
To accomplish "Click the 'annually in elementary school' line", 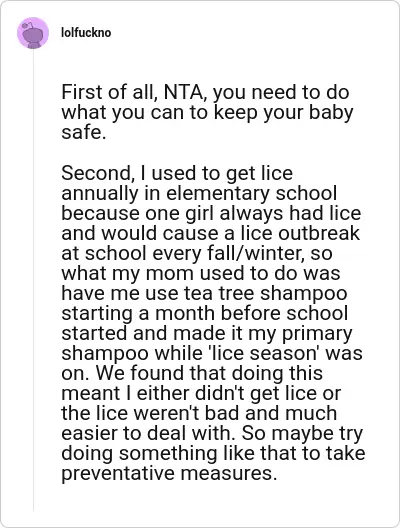I will 199,193.
